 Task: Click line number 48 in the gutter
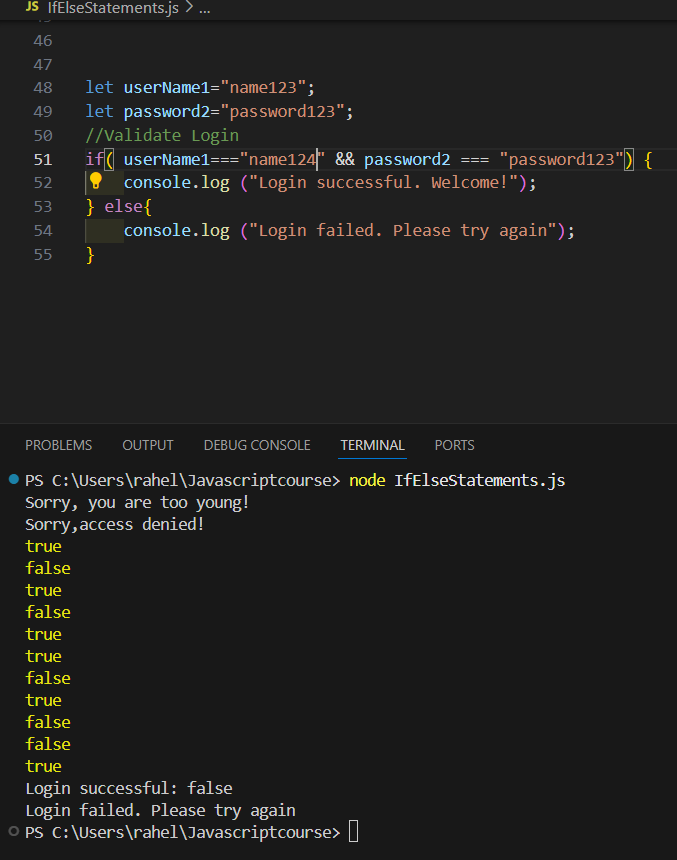(x=42, y=87)
